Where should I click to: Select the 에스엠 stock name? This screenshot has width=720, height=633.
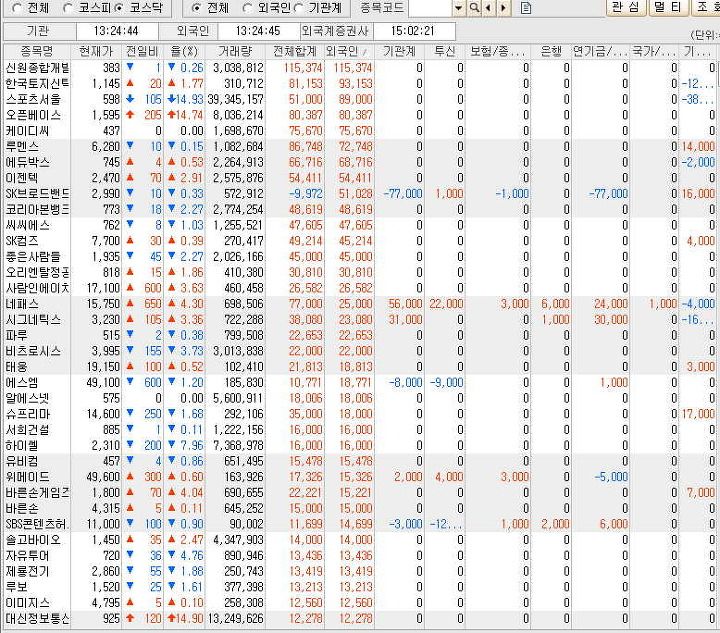(x=22, y=382)
